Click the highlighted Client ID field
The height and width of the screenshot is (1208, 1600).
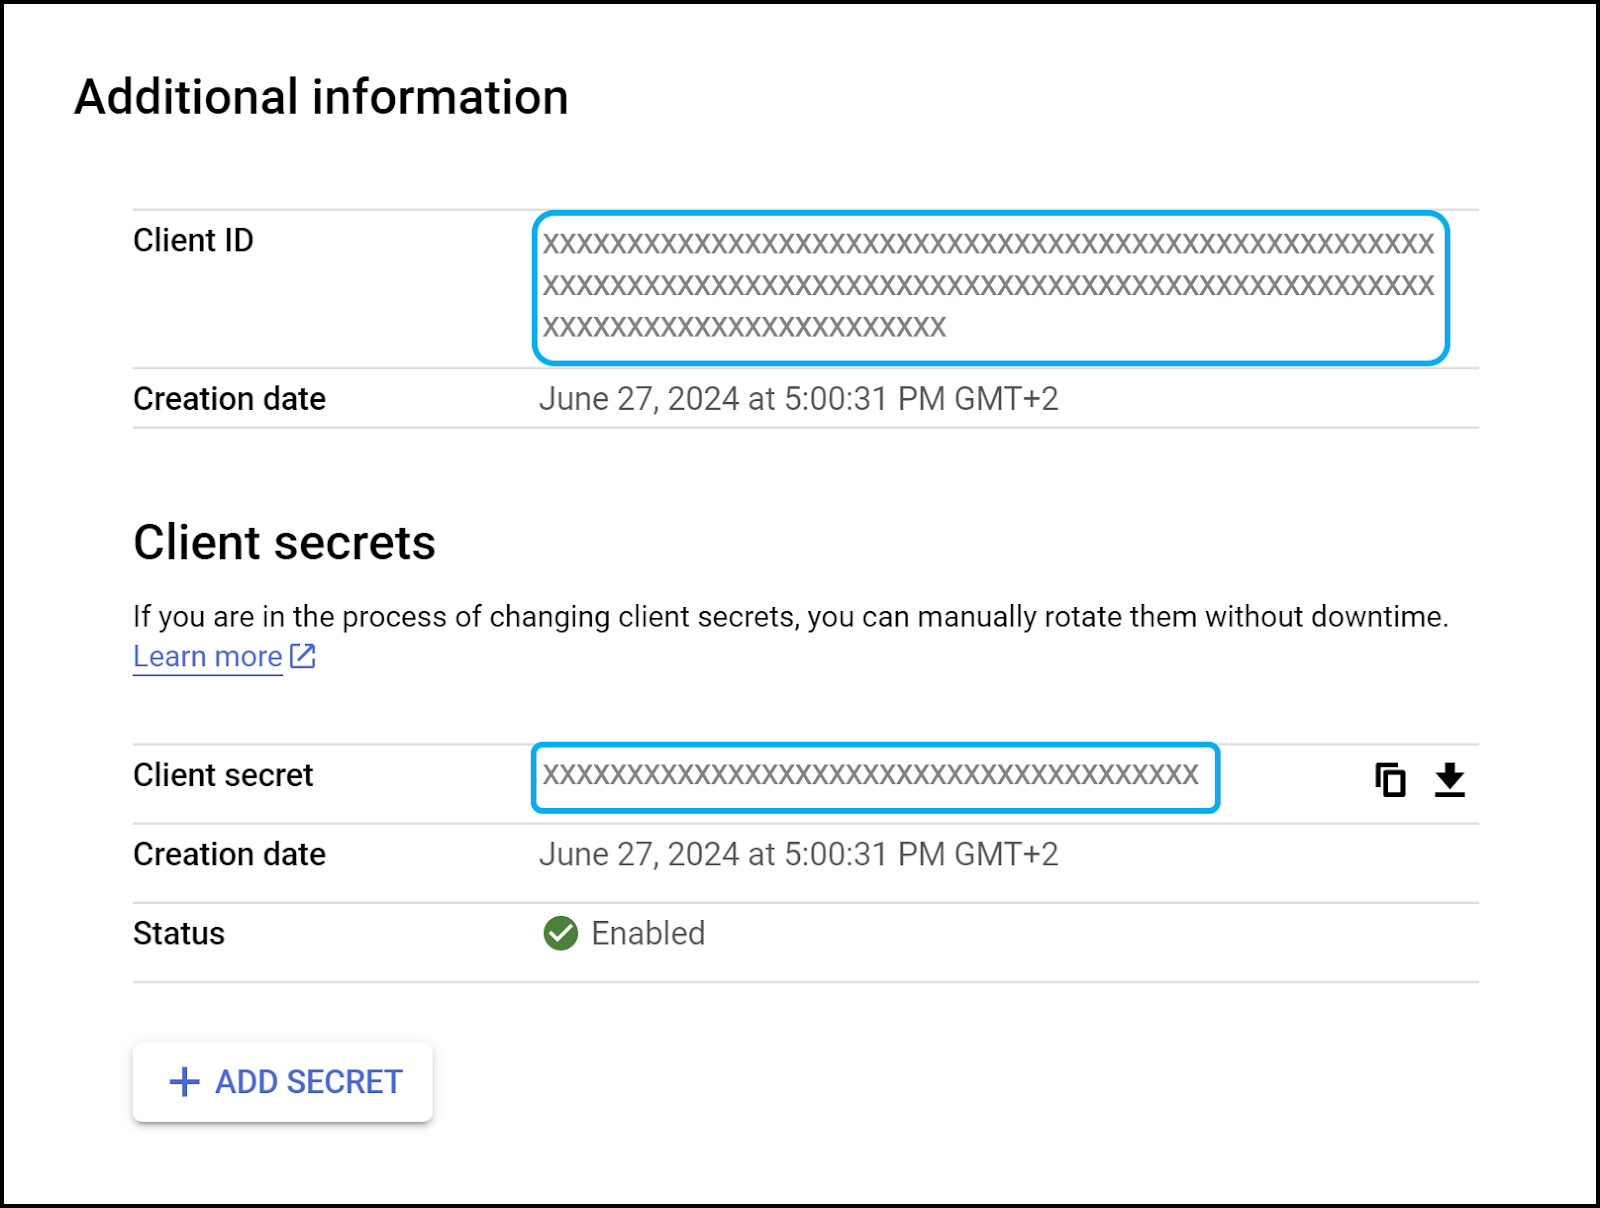990,285
